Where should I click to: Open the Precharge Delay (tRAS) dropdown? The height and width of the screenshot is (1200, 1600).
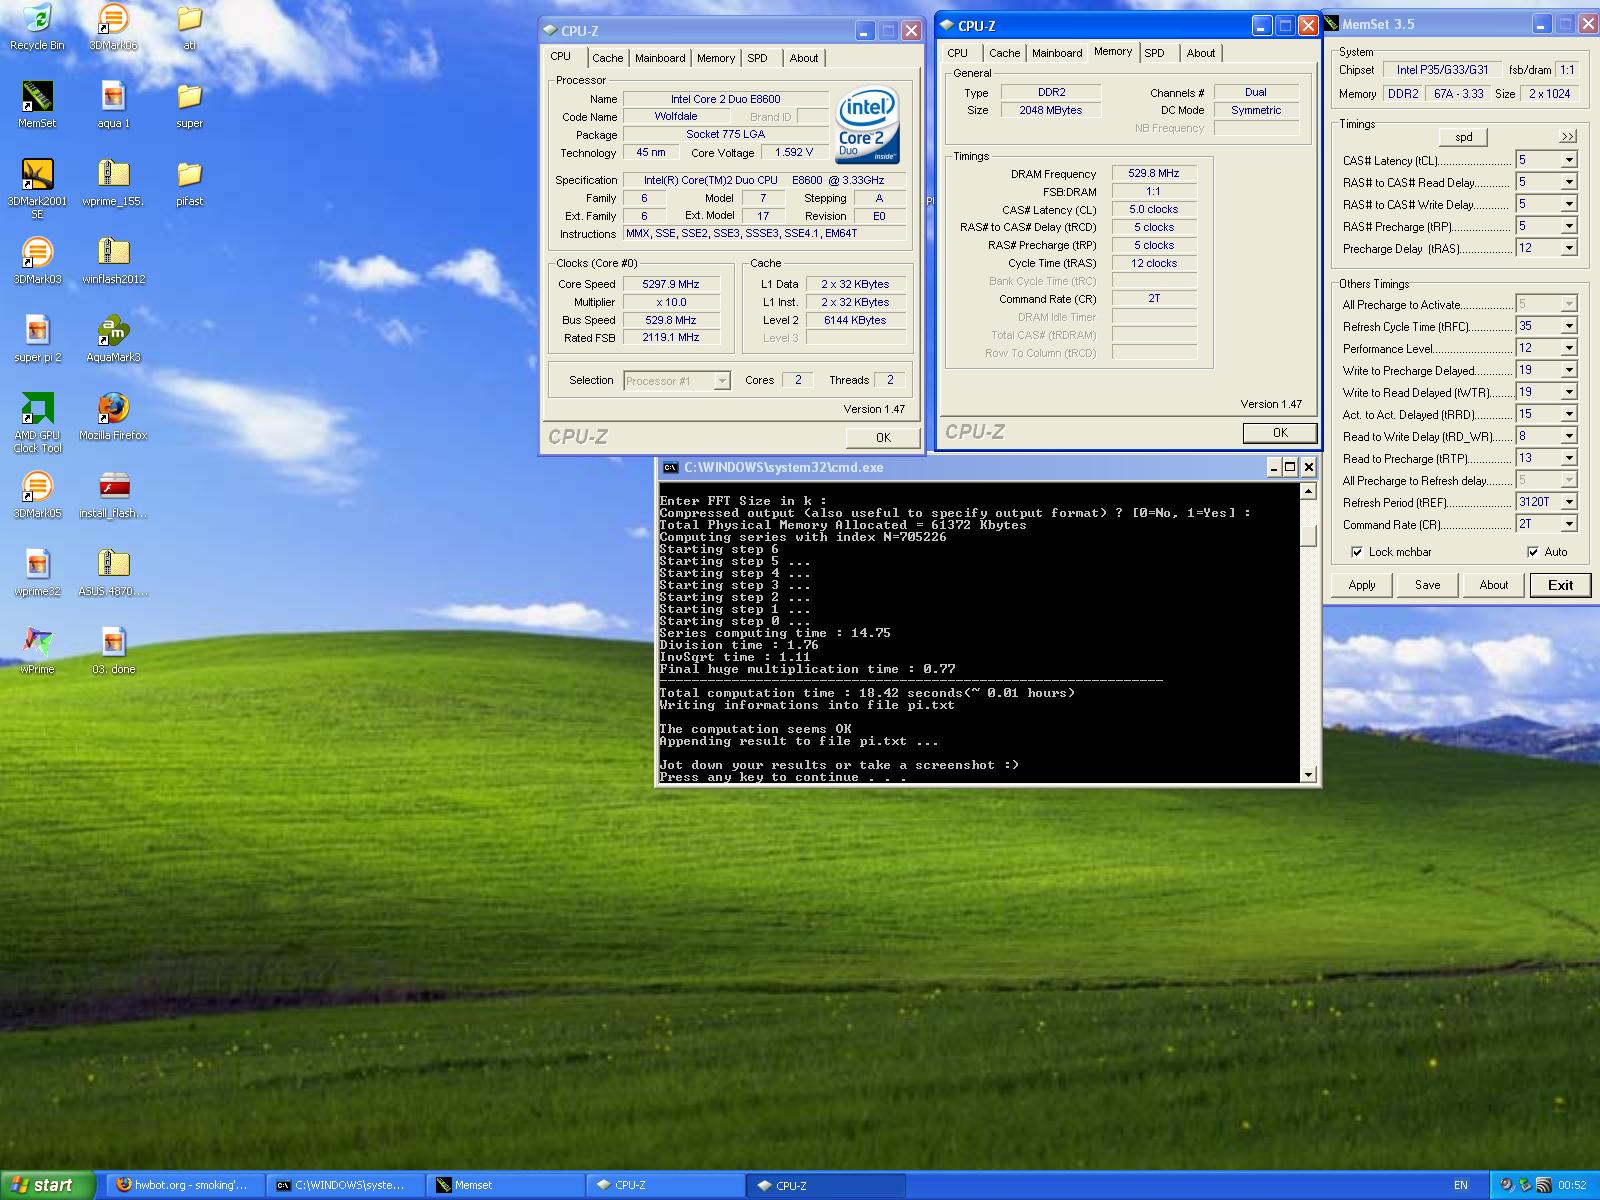pyautogui.click(x=1569, y=248)
